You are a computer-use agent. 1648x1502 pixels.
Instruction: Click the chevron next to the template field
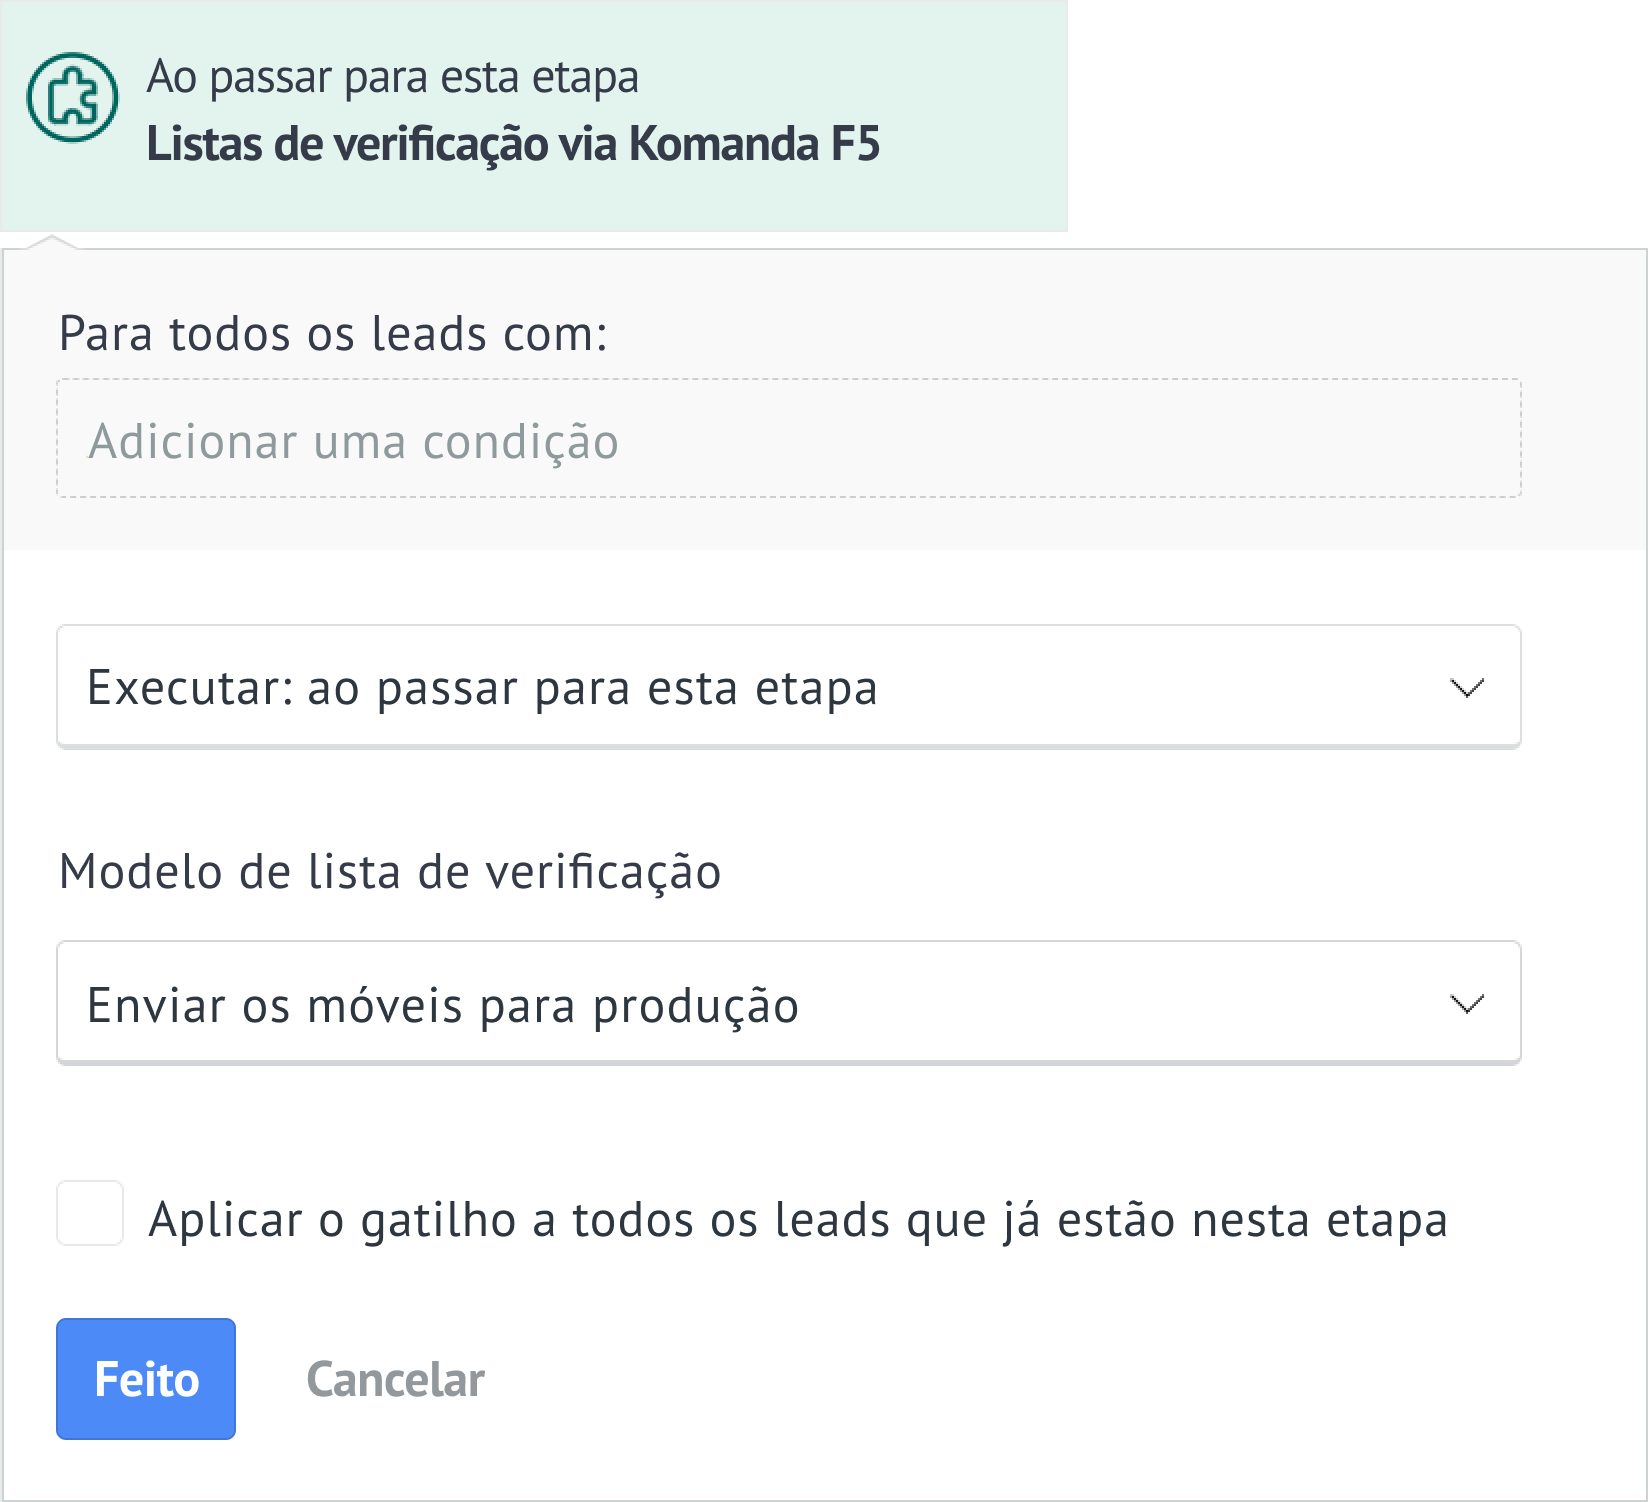point(1466,1002)
